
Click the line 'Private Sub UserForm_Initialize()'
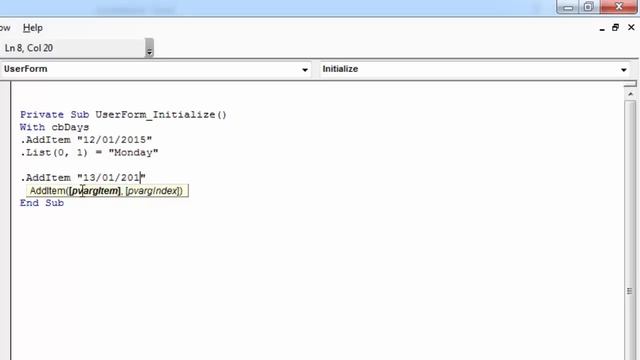click(x=123, y=115)
